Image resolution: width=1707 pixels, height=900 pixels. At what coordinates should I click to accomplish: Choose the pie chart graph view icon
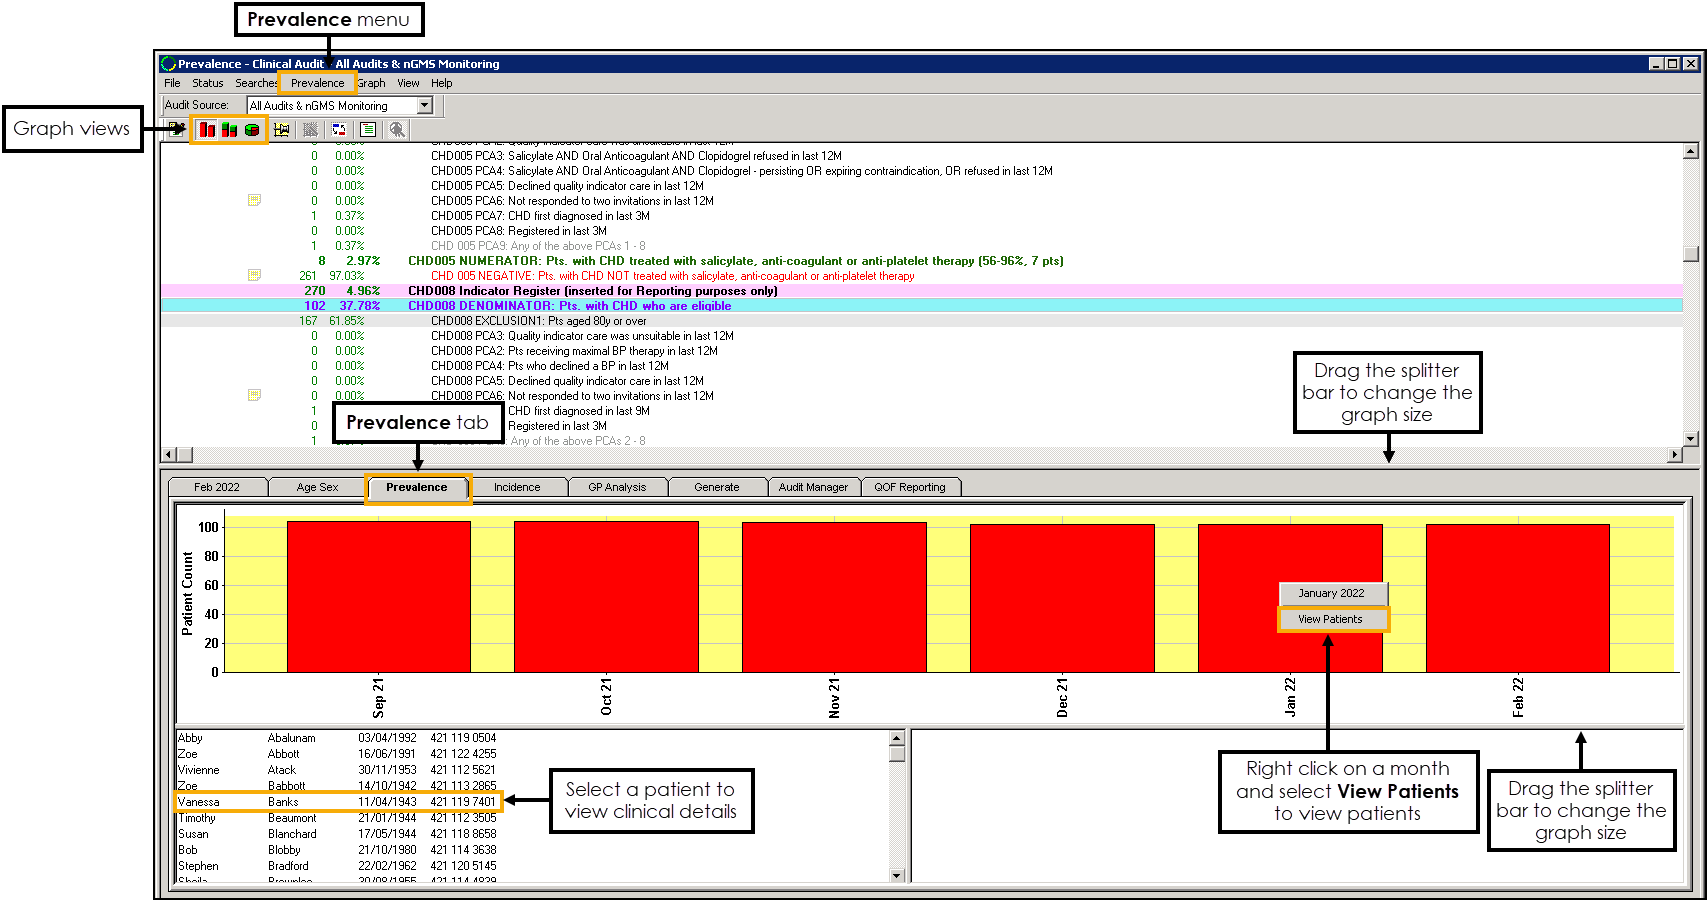pyautogui.click(x=252, y=130)
